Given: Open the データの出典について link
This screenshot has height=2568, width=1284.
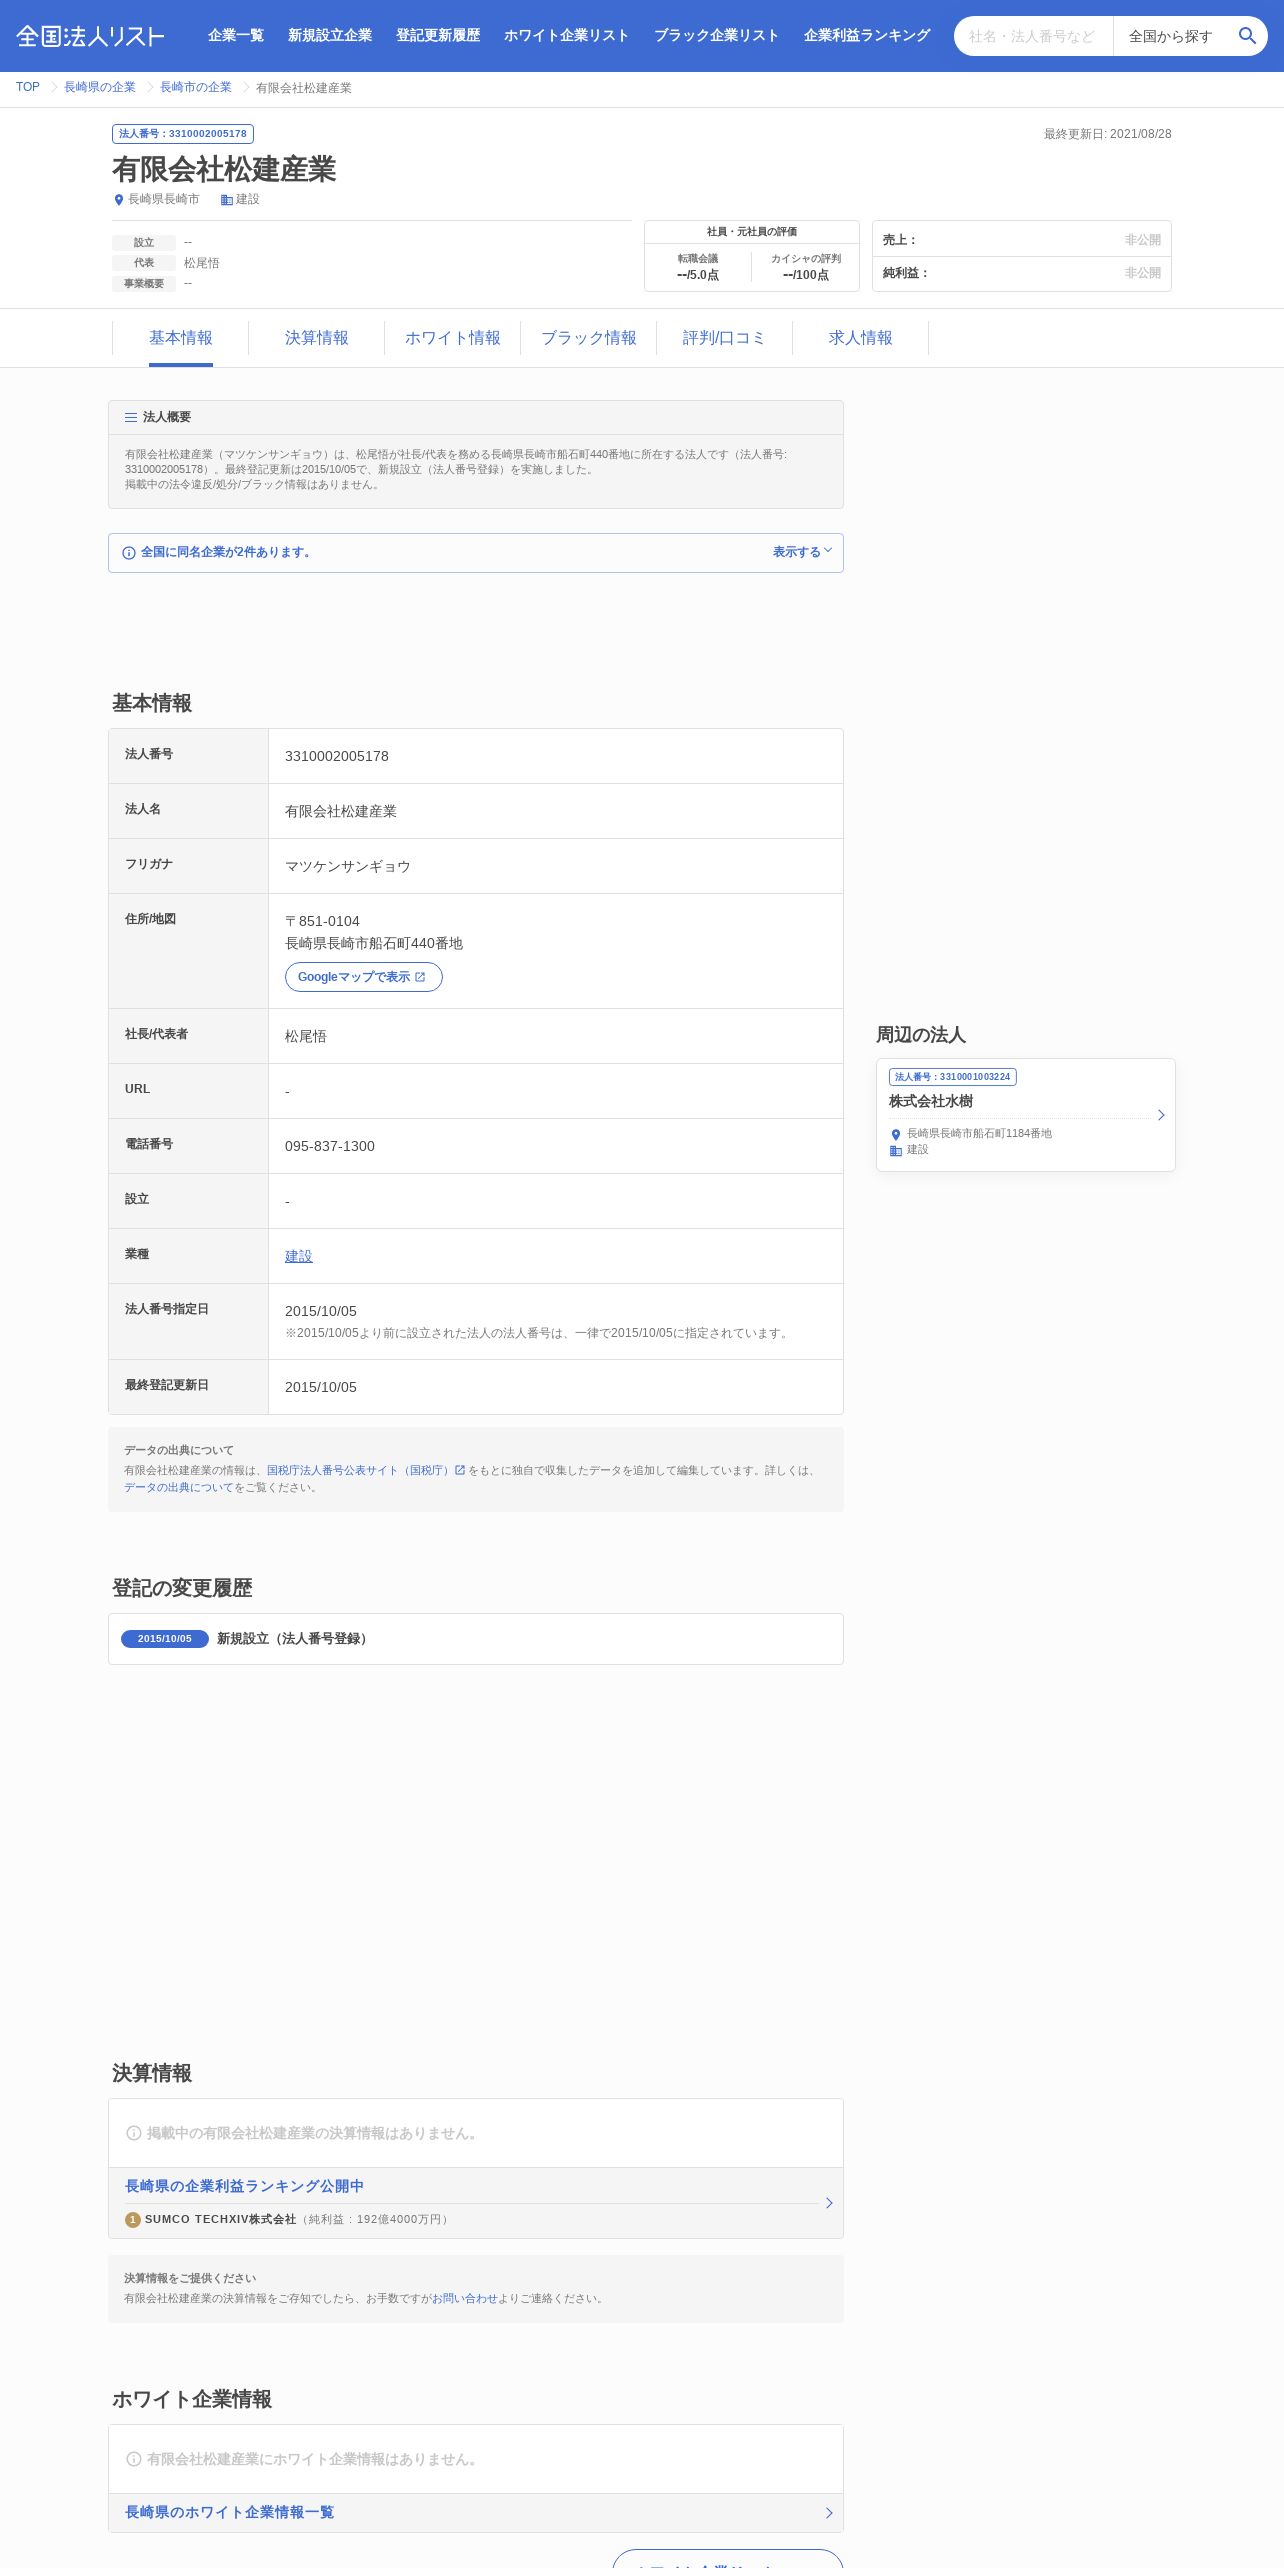Looking at the screenshot, I should [x=178, y=1487].
